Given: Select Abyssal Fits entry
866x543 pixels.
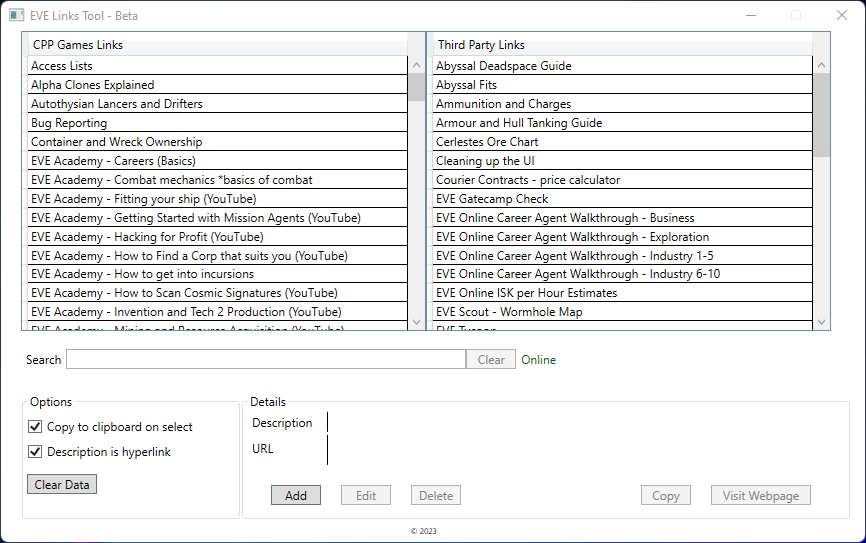Looking at the screenshot, I should 622,85.
